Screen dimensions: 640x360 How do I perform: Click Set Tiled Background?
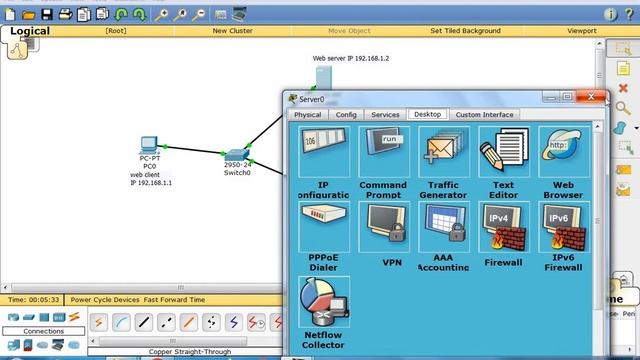pos(465,31)
